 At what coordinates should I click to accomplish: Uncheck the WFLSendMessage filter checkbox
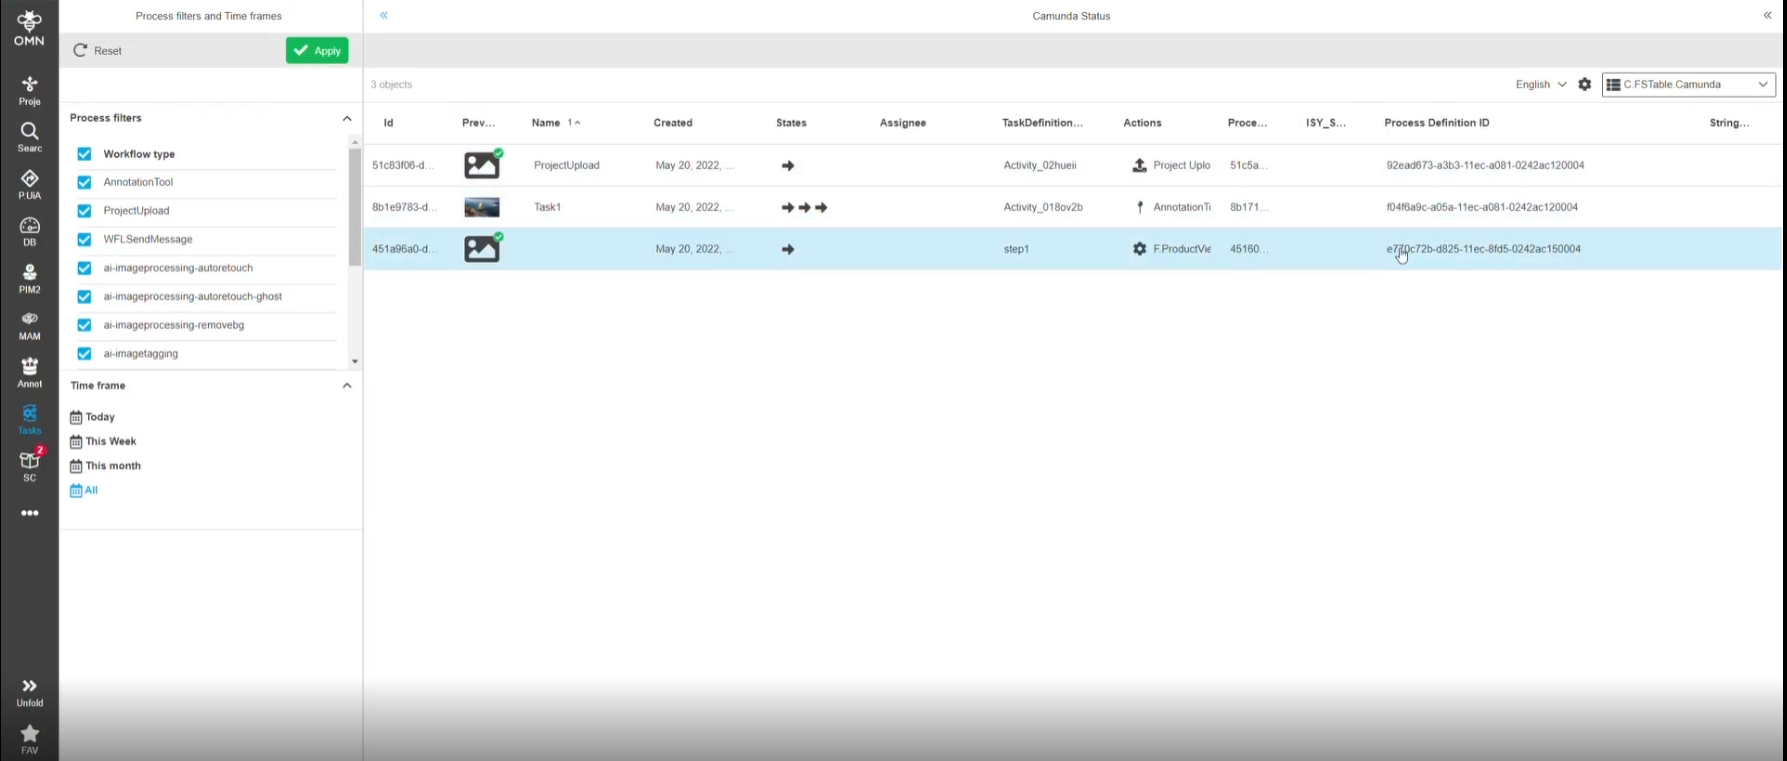[84, 240]
